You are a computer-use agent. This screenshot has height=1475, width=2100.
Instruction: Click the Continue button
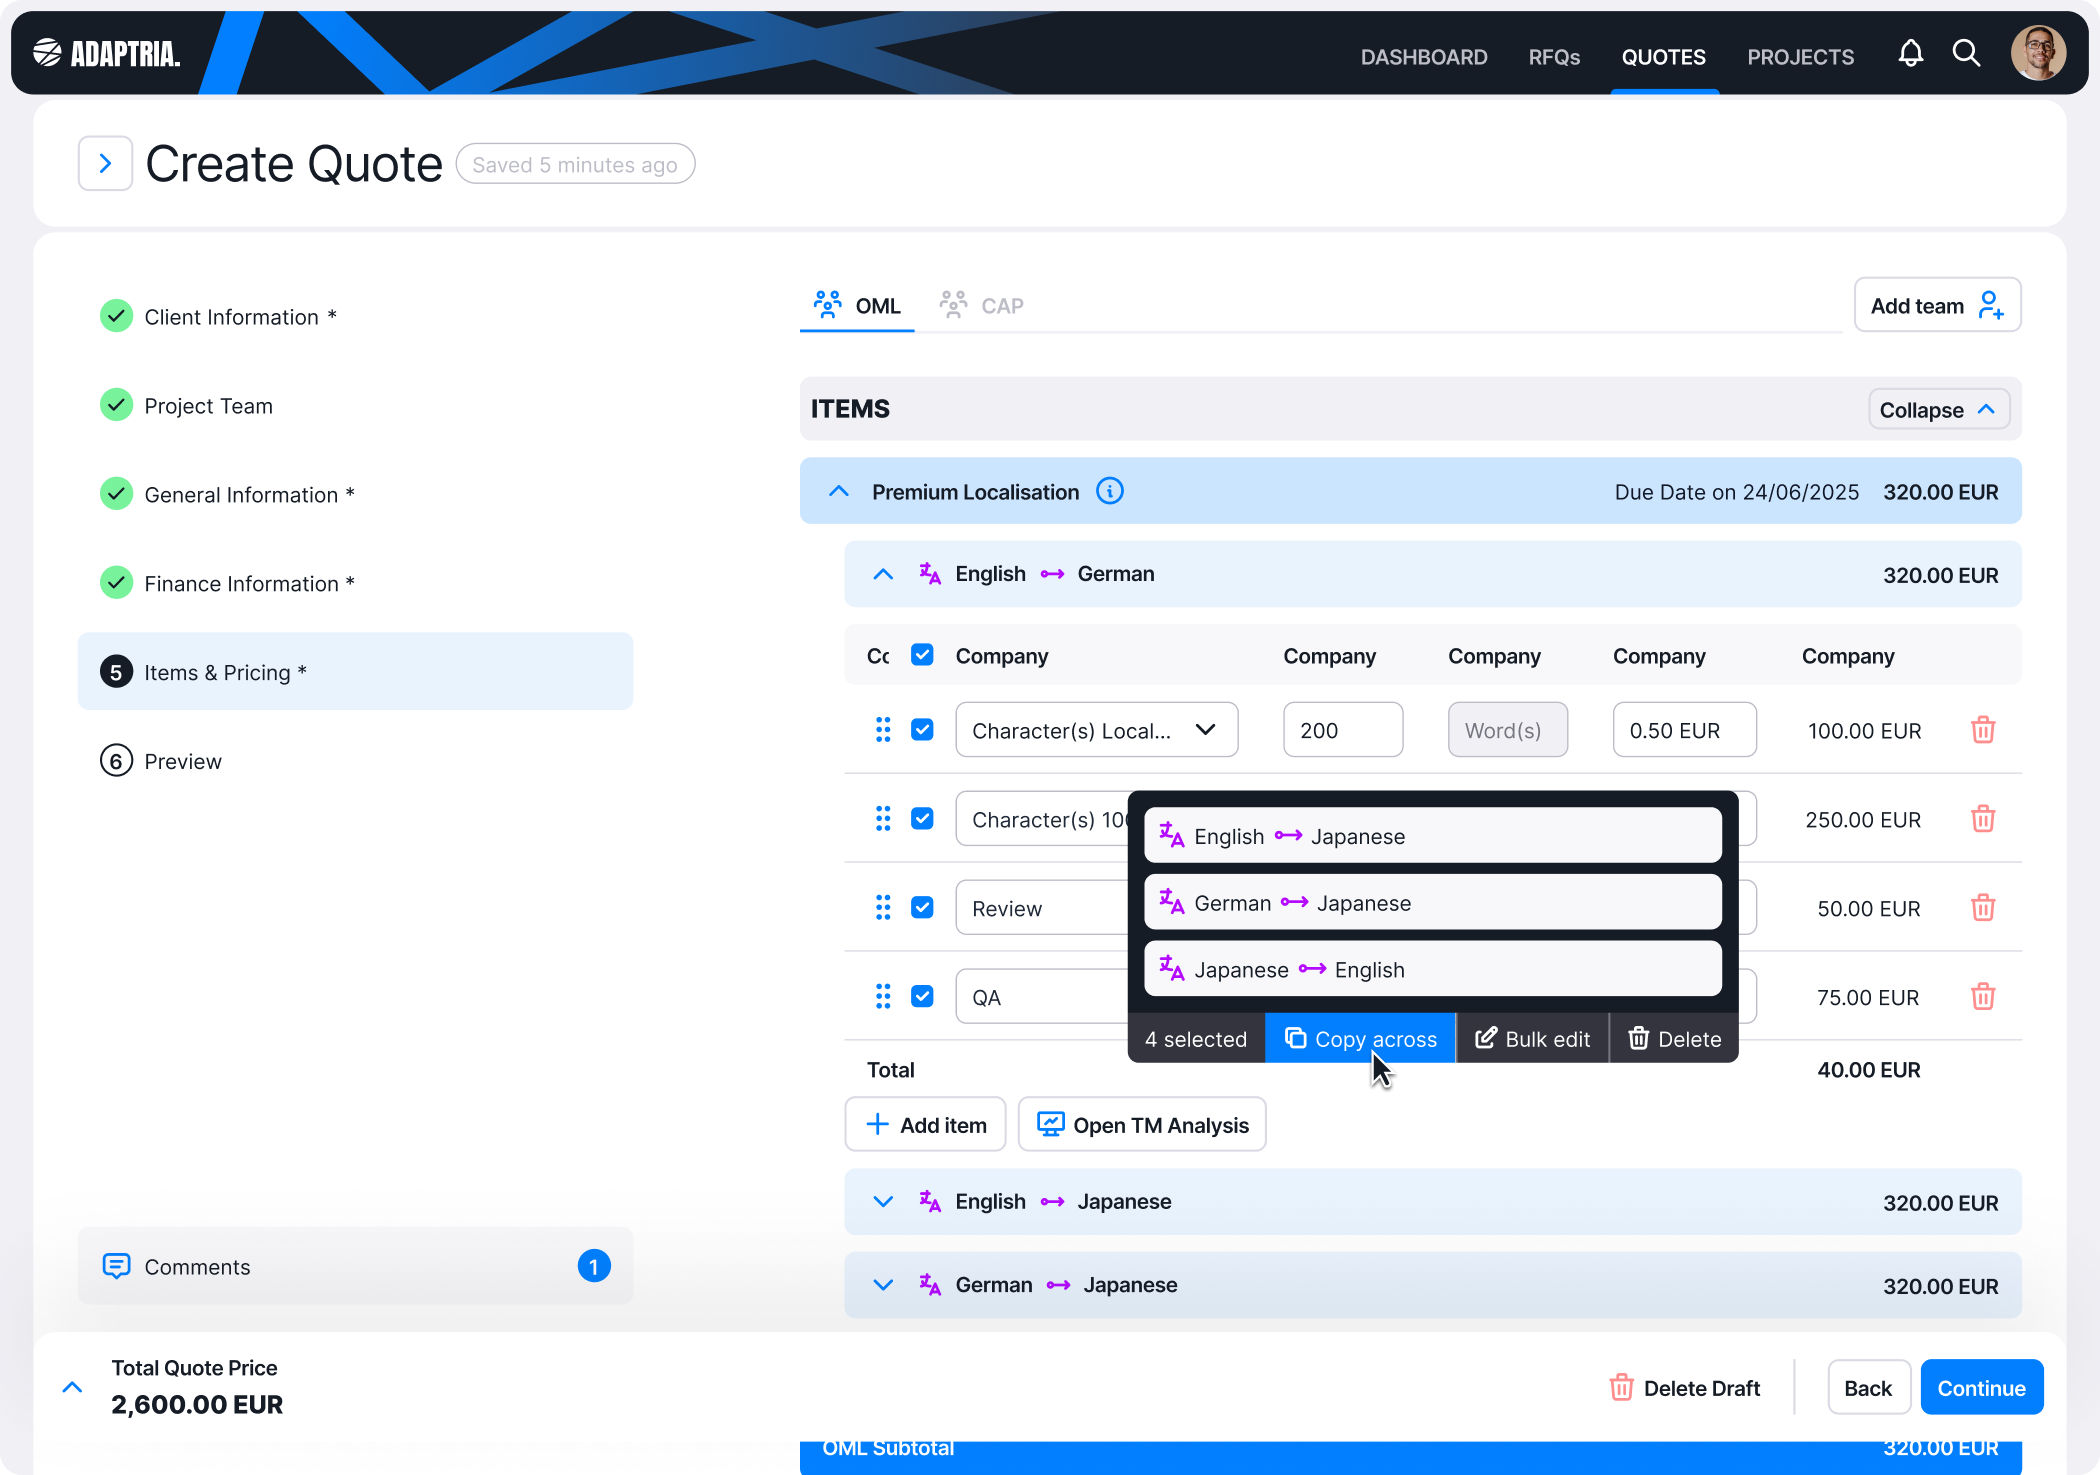coord(1980,1387)
